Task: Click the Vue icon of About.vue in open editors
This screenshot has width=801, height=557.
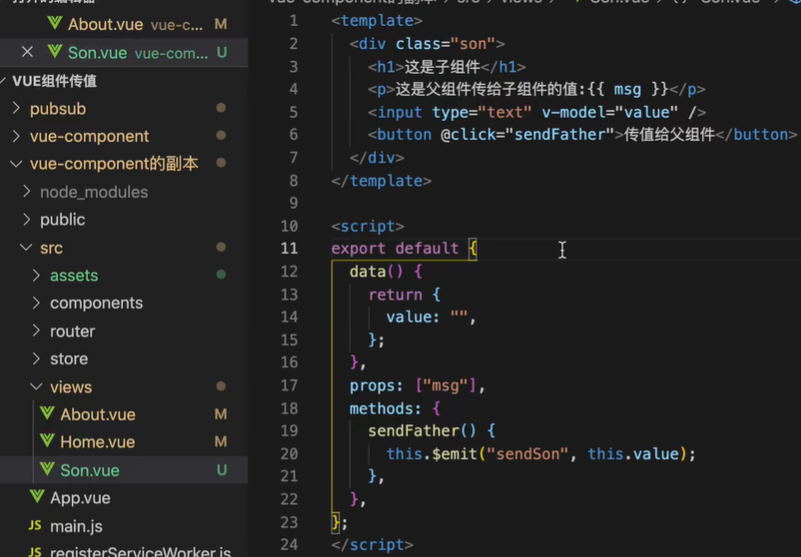Action: (54, 23)
